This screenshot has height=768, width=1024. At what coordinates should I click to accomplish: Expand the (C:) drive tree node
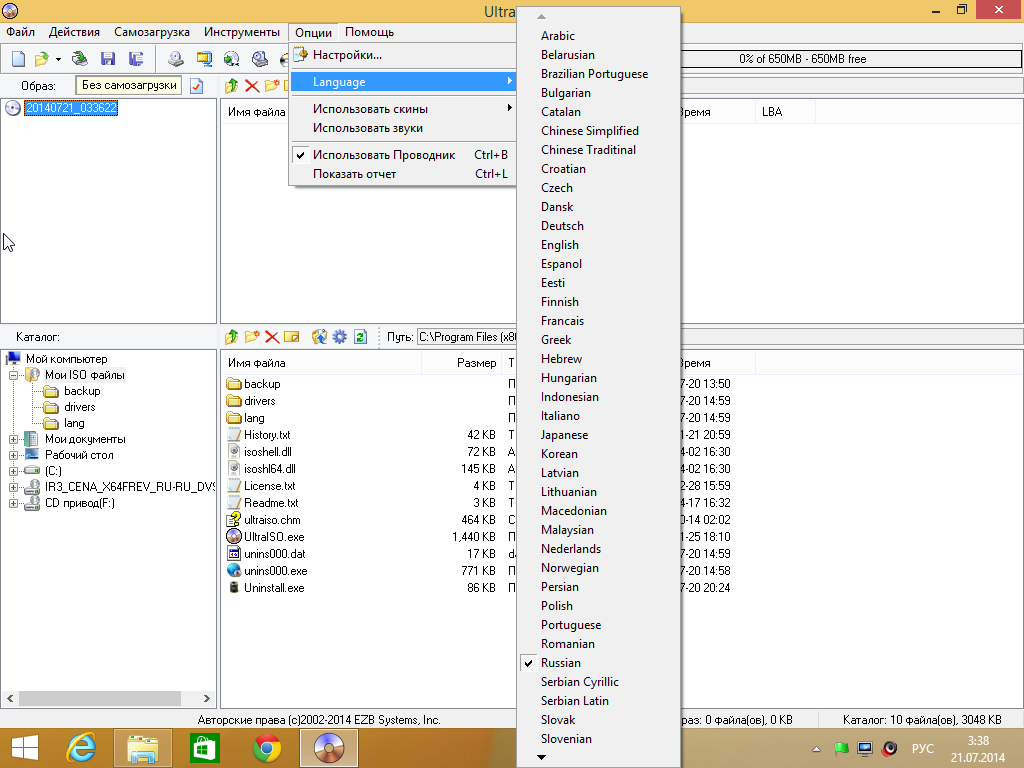click(x=13, y=471)
